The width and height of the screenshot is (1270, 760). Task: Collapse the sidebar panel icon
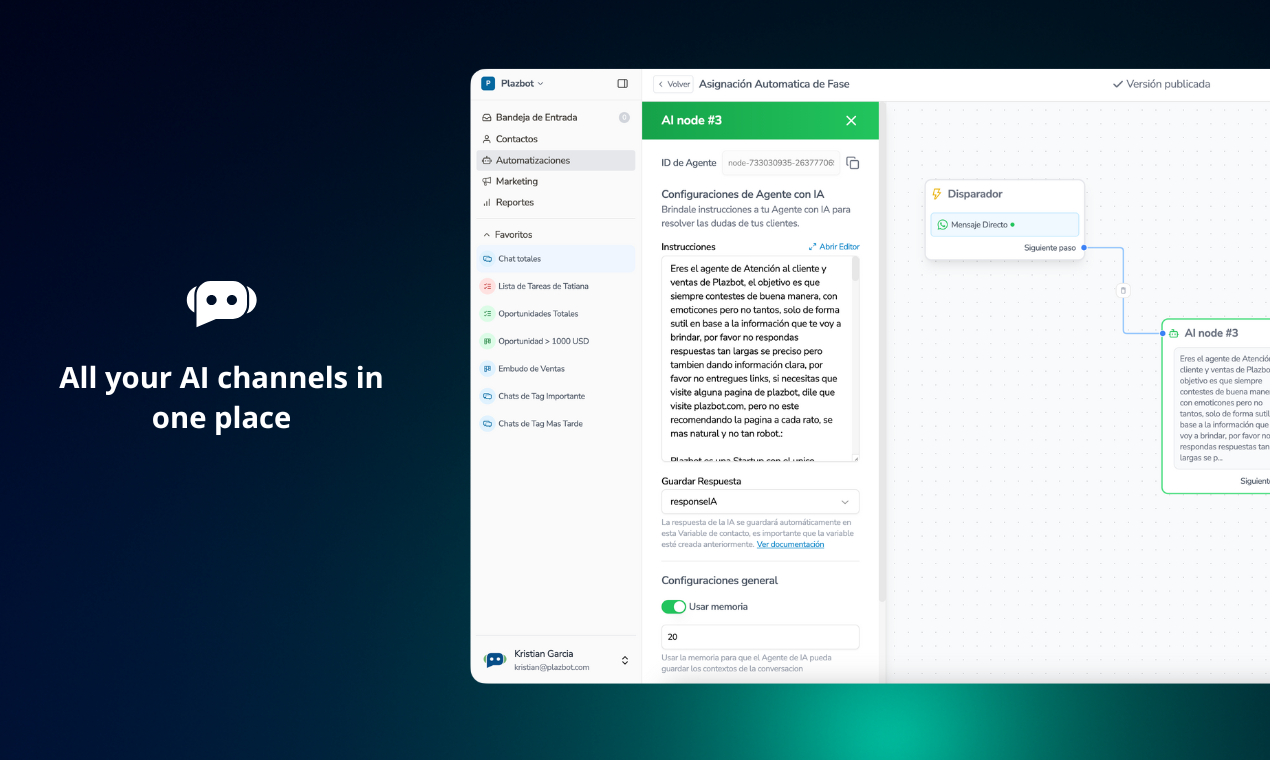pos(623,84)
